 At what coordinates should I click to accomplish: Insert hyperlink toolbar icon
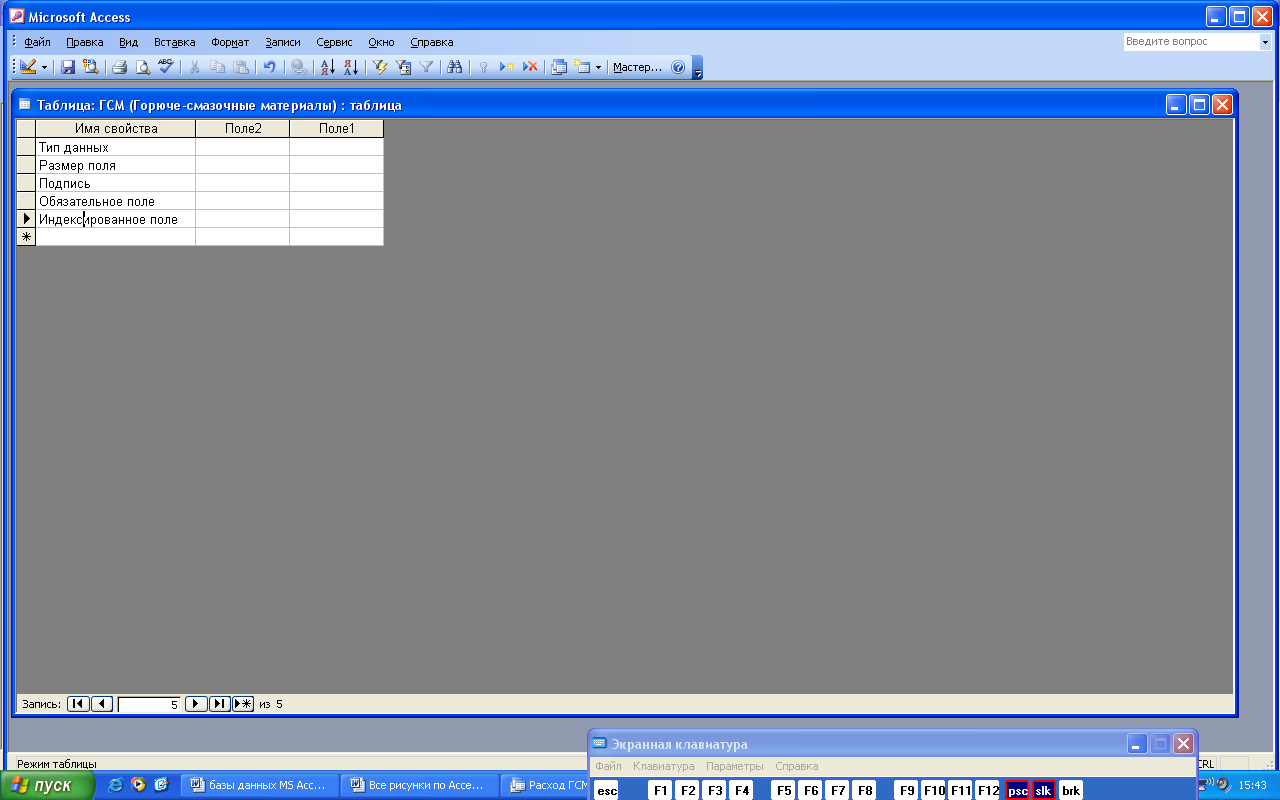pos(298,67)
